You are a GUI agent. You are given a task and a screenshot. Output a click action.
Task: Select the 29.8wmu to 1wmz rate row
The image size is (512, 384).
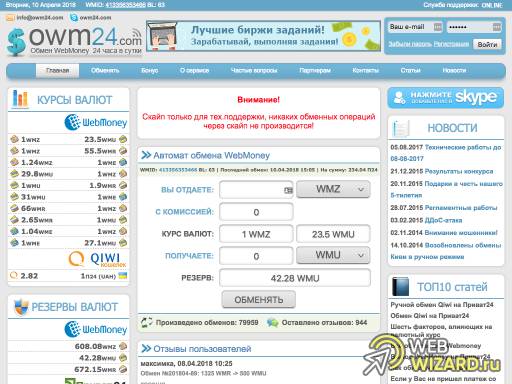pyautogui.click(x=68, y=174)
